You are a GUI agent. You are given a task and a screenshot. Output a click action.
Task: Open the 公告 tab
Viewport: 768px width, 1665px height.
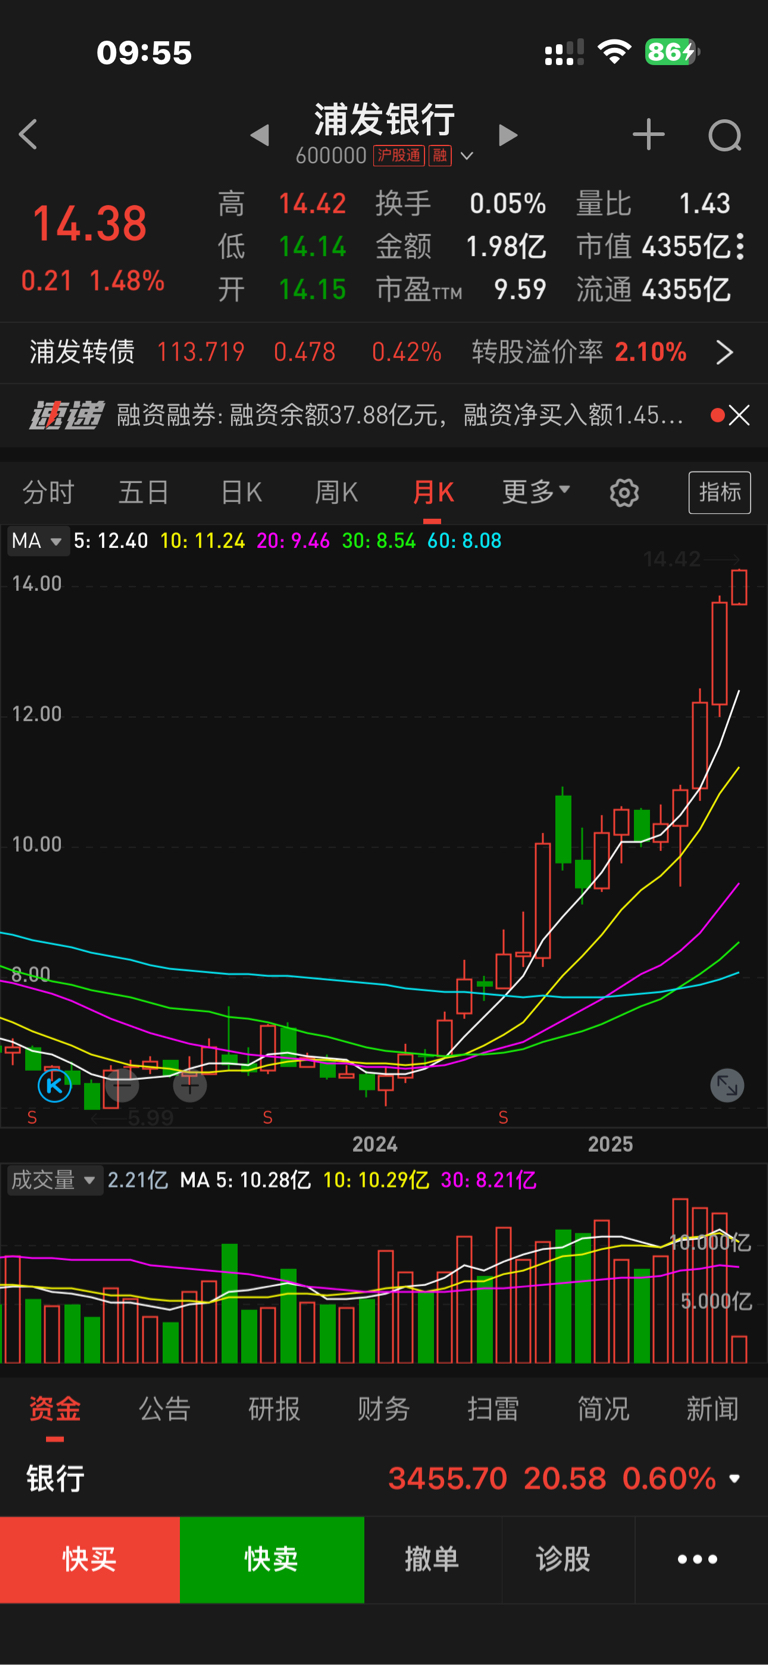[x=164, y=1409]
